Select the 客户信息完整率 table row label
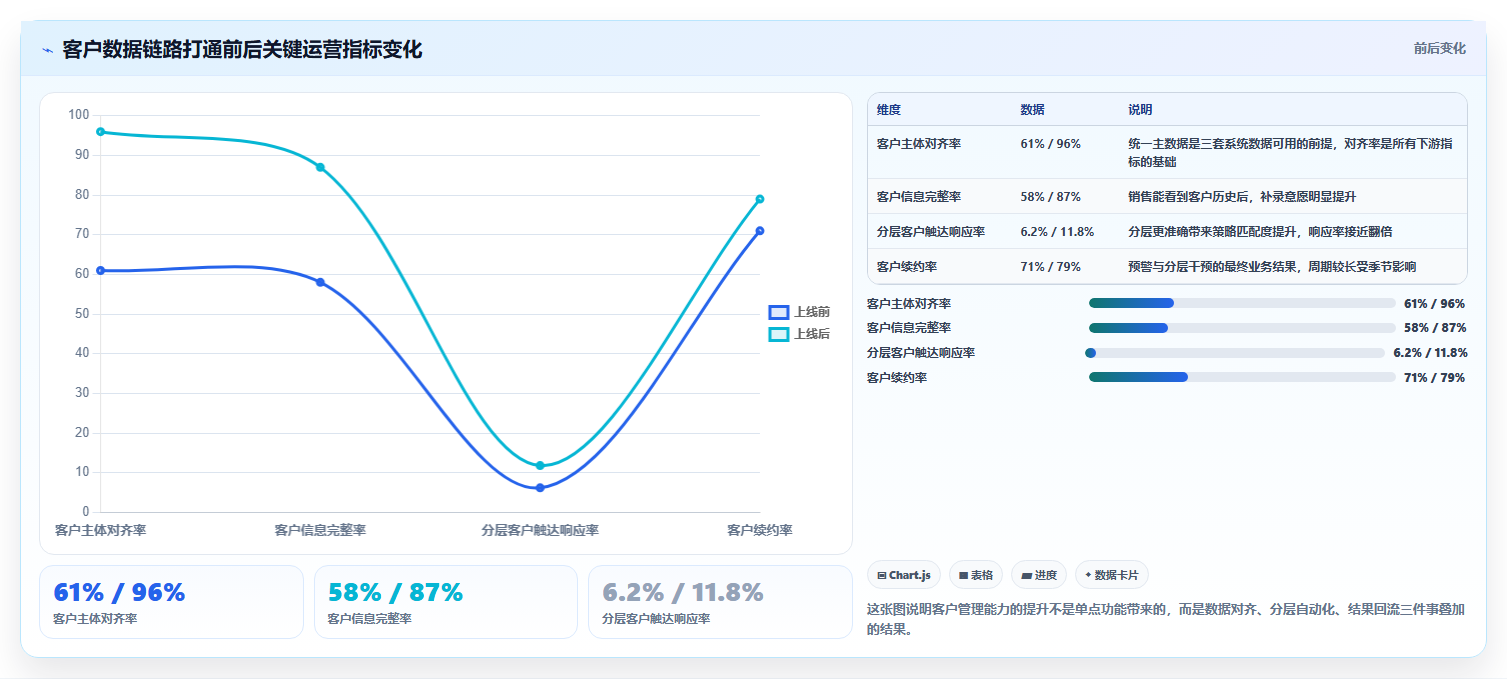This screenshot has width=1507, height=679. click(919, 196)
